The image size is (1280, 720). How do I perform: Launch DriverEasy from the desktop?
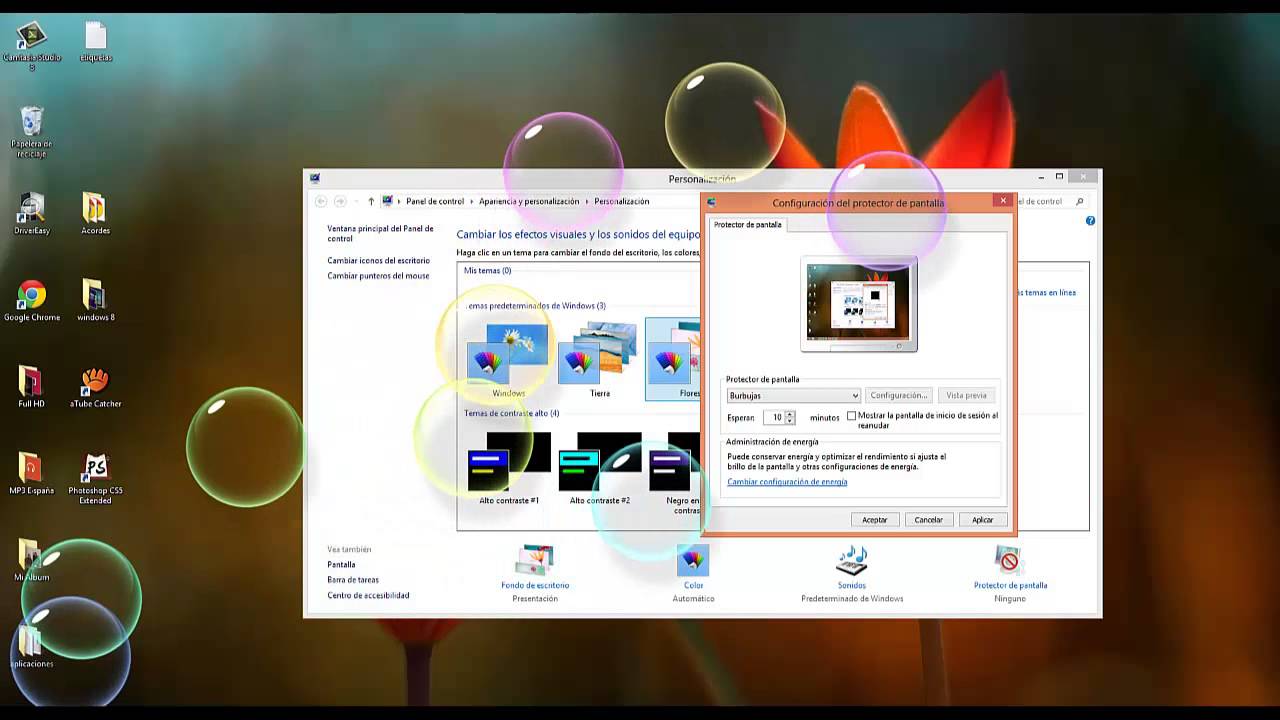point(32,213)
